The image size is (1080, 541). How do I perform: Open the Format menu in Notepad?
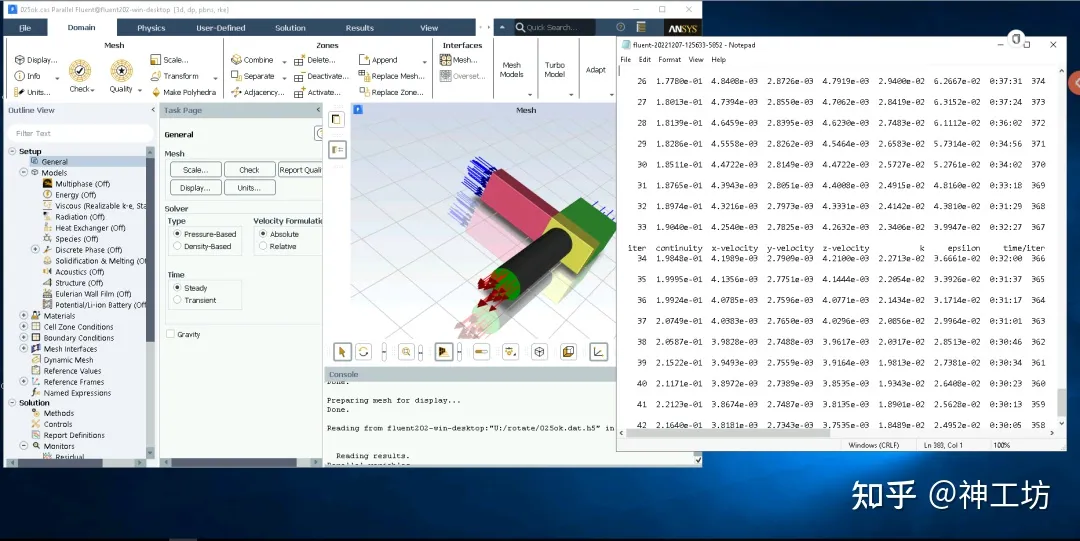pyautogui.click(x=669, y=60)
